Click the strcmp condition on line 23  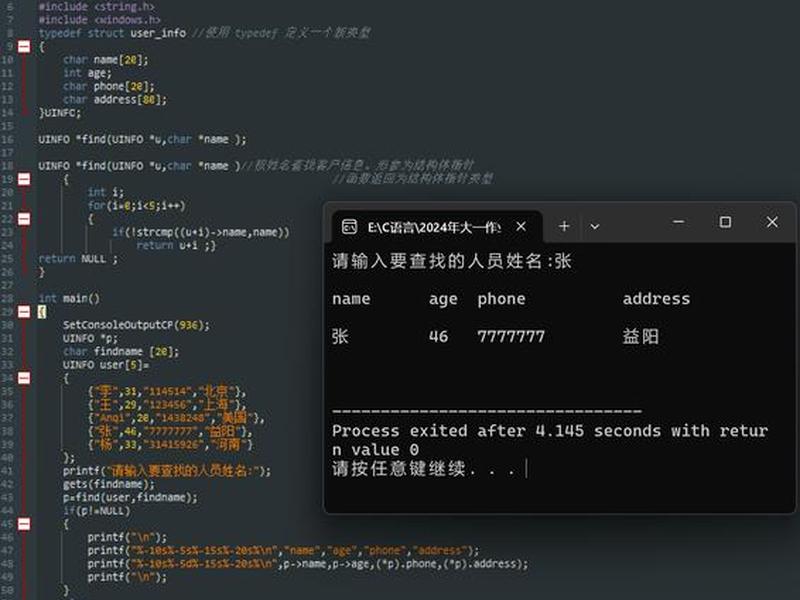(201, 232)
